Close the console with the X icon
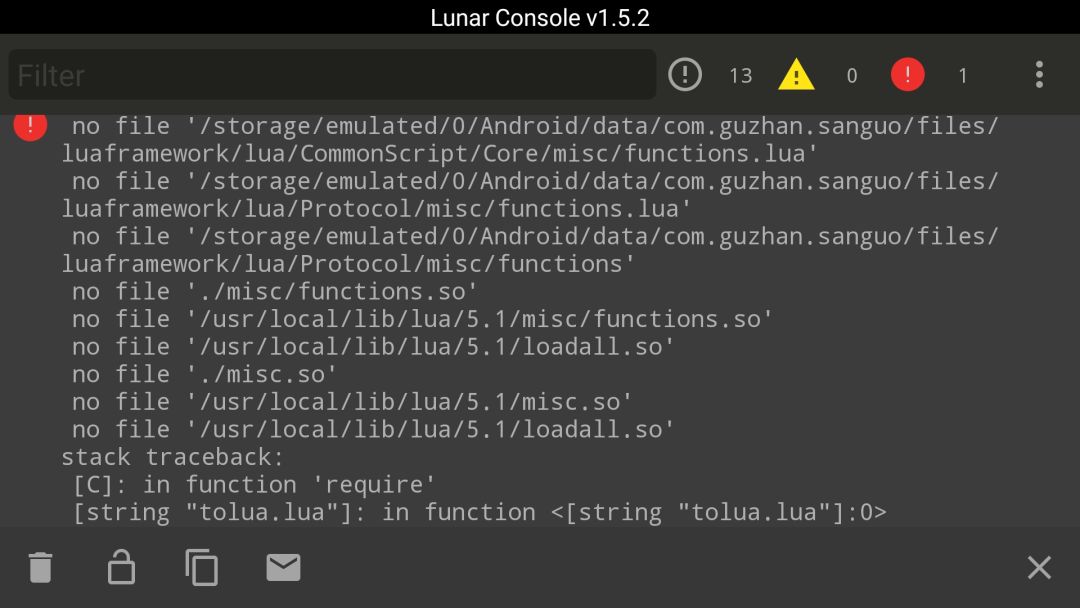The height and width of the screenshot is (608, 1080). pyautogui.click(x=1039, y=567)
